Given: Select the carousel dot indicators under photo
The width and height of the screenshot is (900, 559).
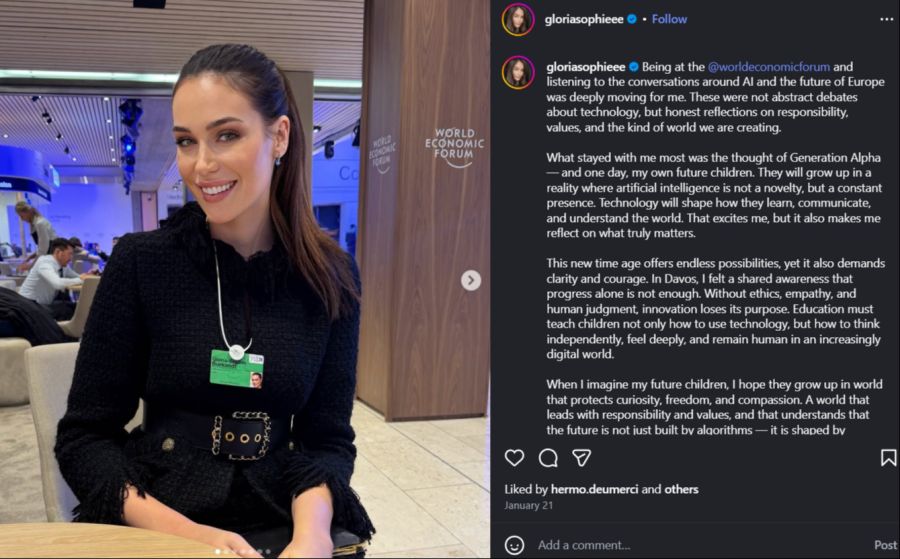Looking at the screenshot, I should point(244,552).
